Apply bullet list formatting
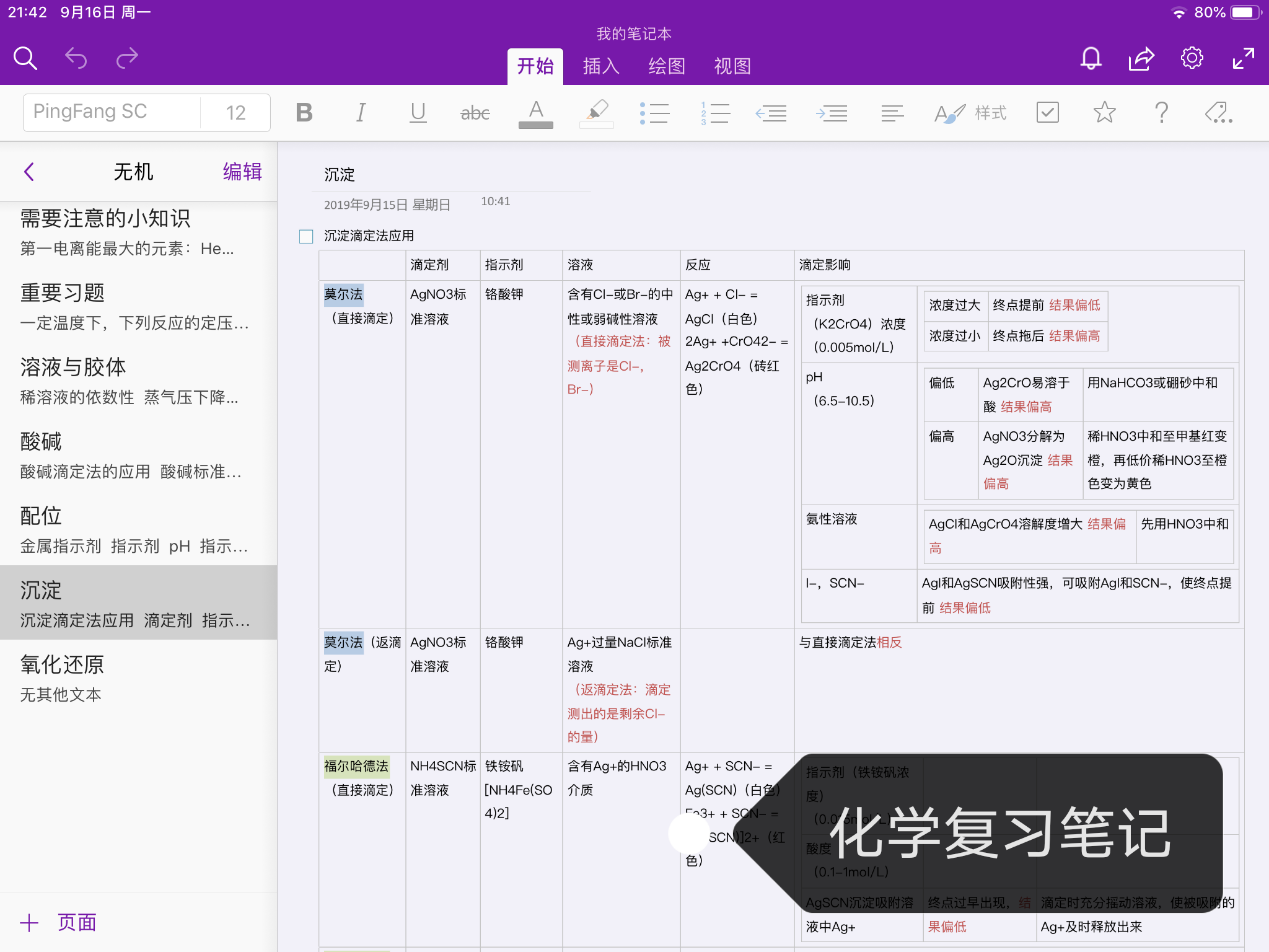 (x=654, y=113)
